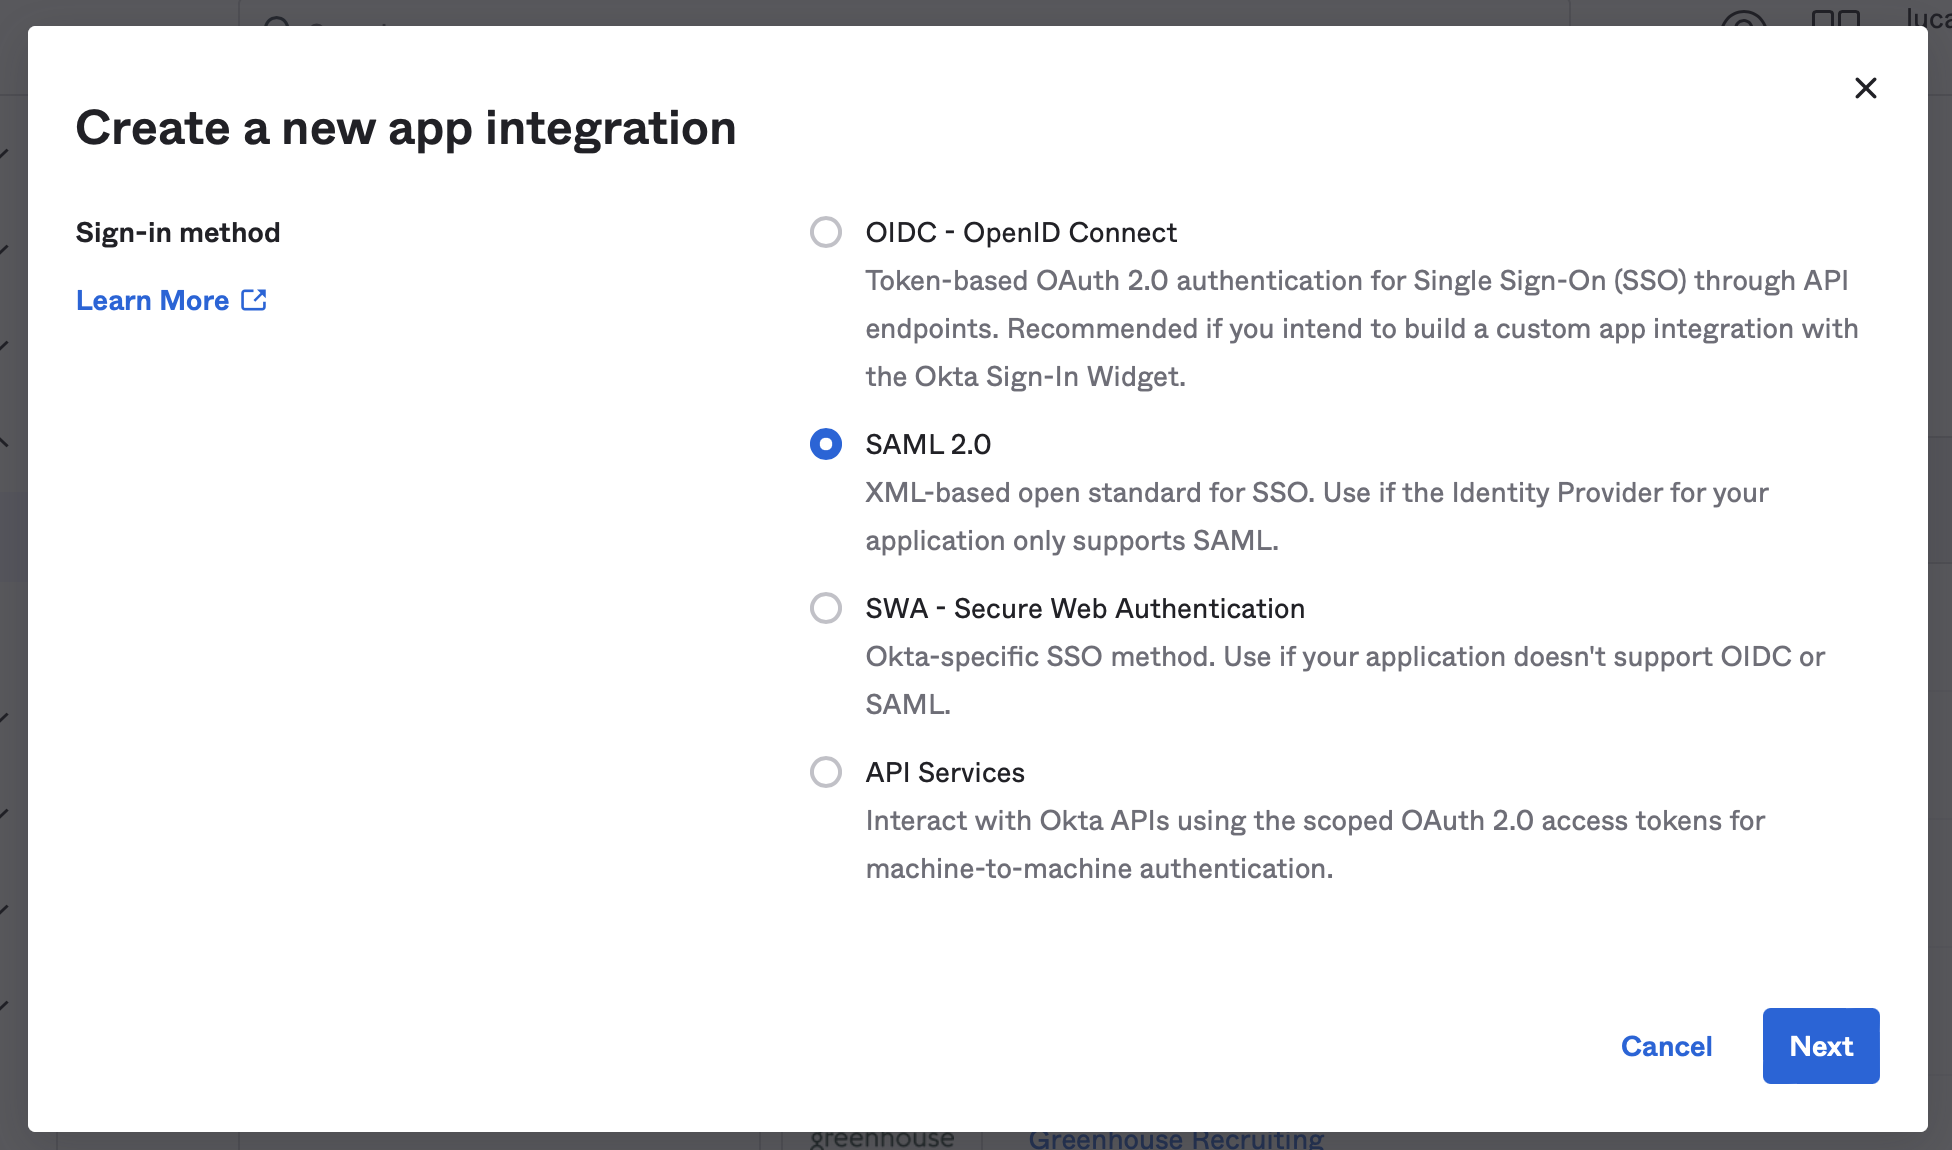This screenshot has height=1150, width=1952.
Task: Select the API Services option
Action: pos(825,772)
